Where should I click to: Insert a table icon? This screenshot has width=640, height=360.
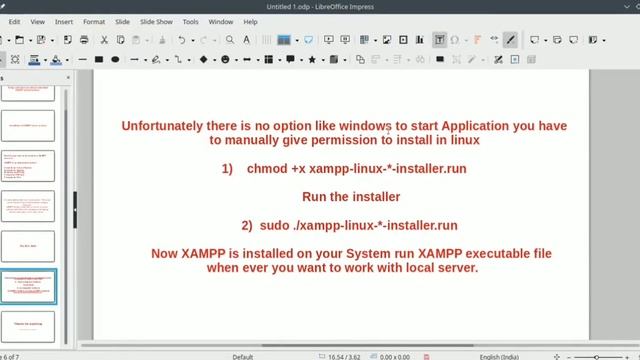364,40
